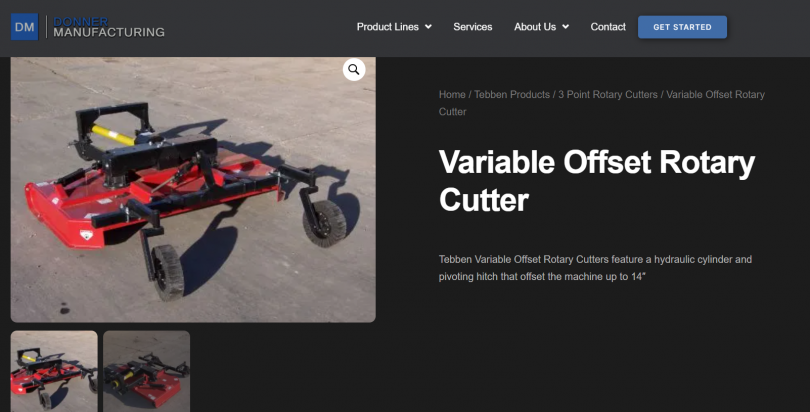This screenshot has width=810, height=412.
Task: Select the first rotary cutter thumbnail
Action: click(54, 371)
